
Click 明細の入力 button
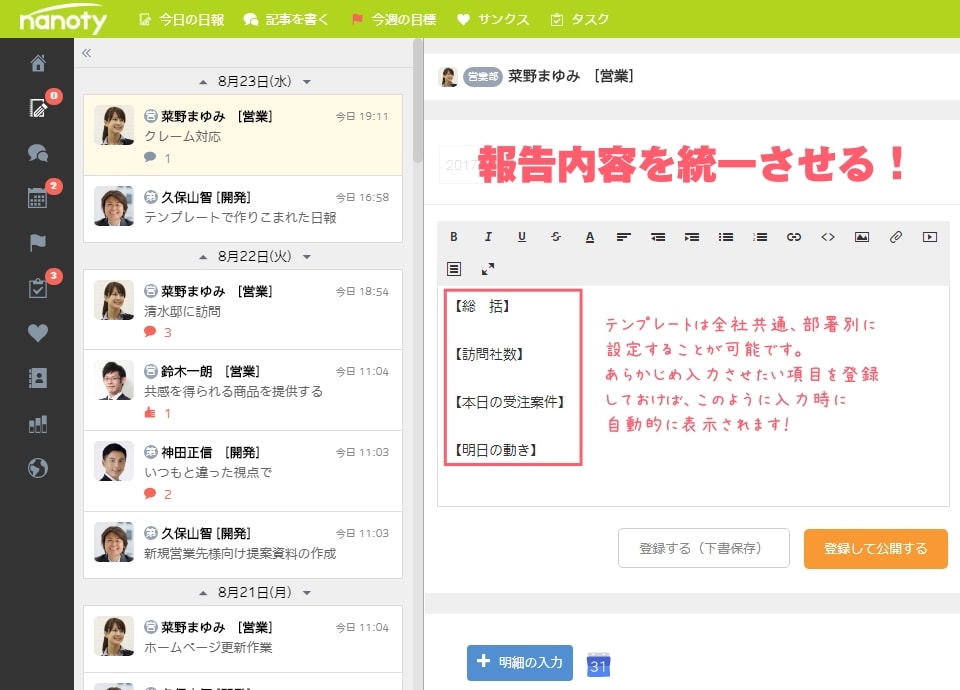[520, 662]
